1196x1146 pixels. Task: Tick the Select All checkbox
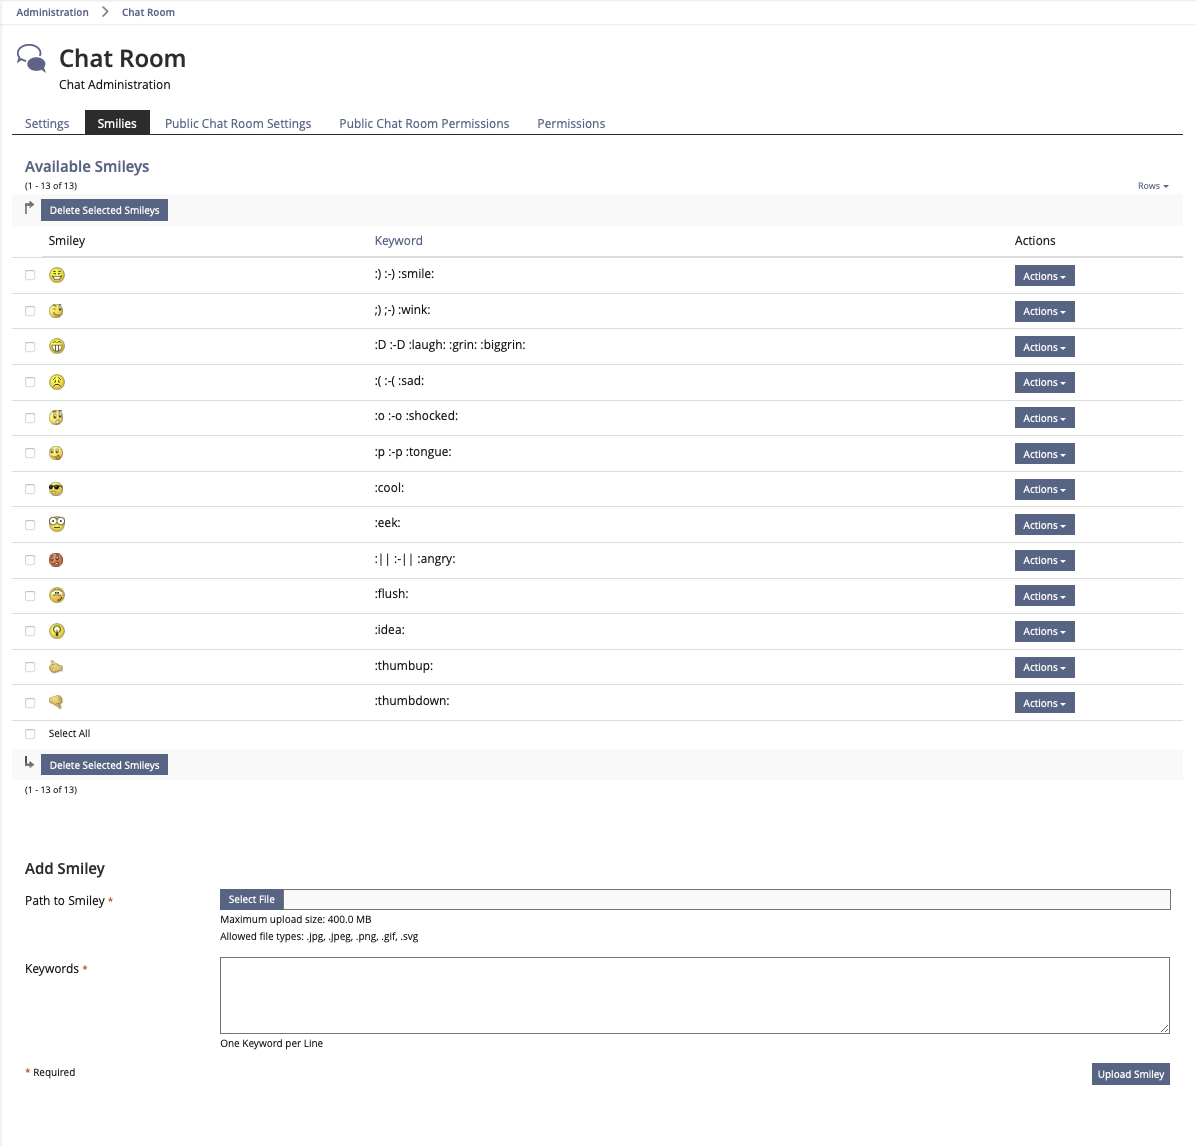30,734
